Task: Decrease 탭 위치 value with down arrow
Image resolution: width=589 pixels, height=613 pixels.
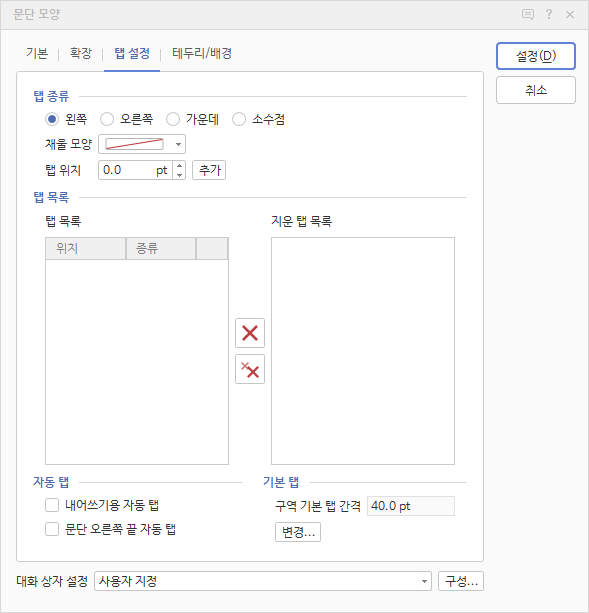Action: (x=179, y=175)
